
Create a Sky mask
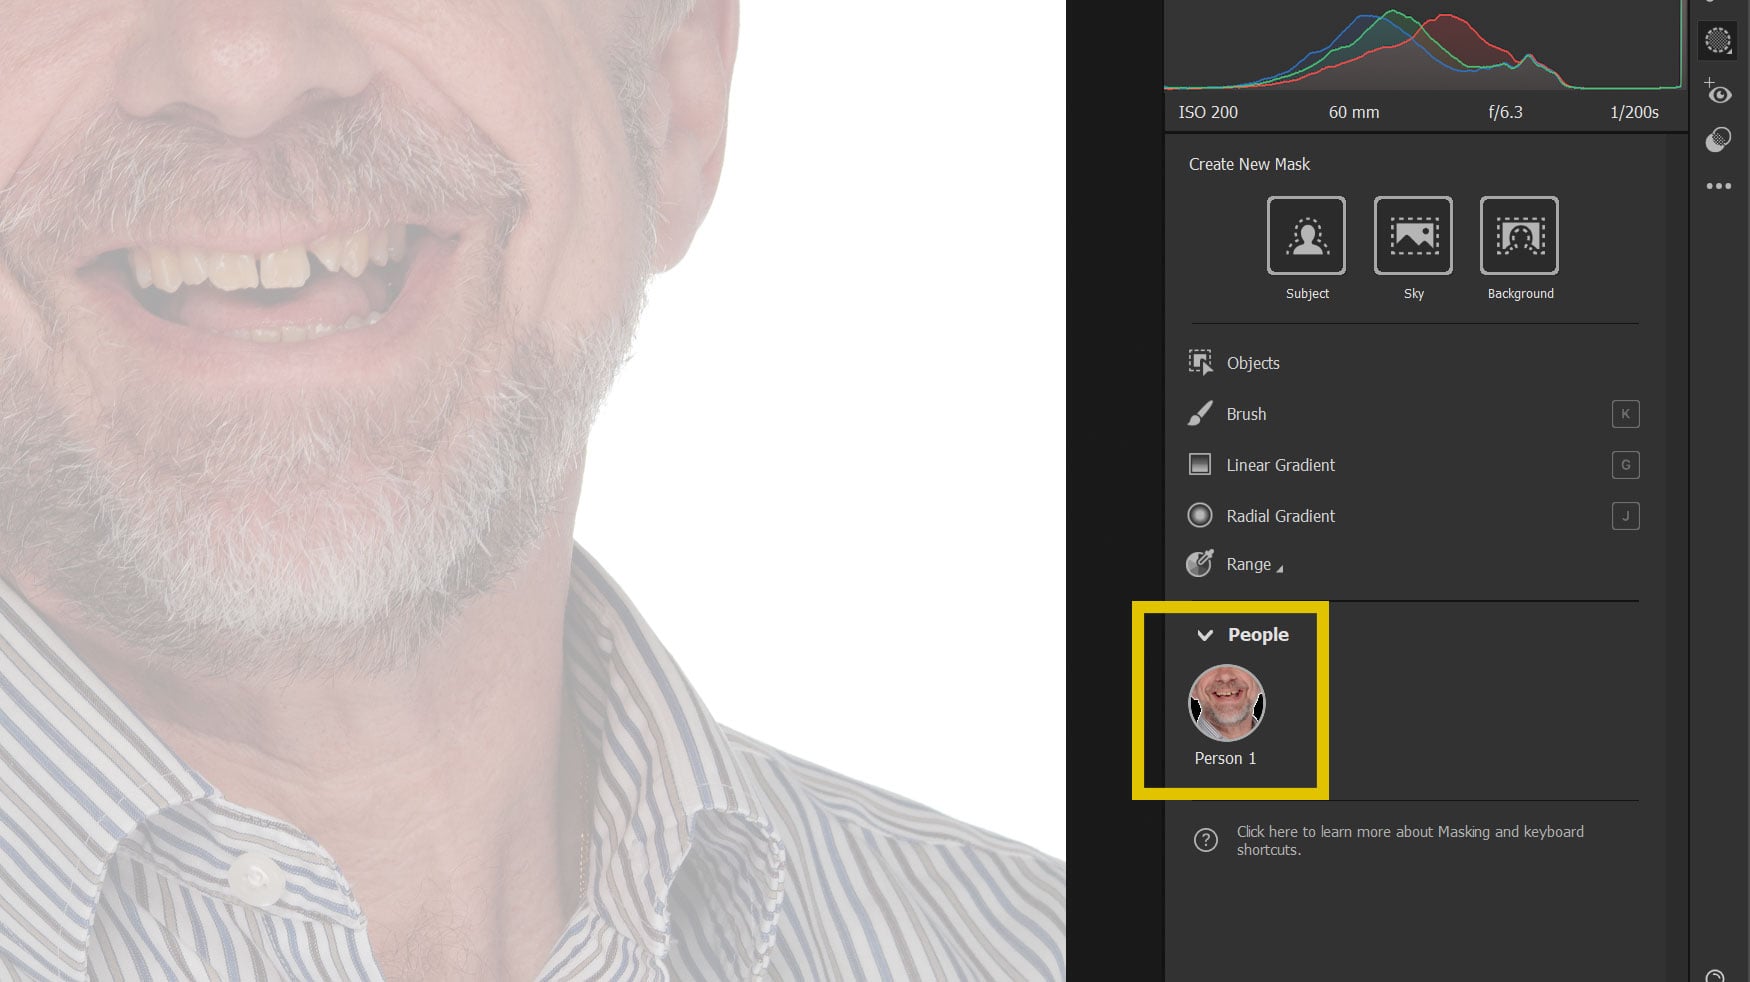click(1414, 237)
